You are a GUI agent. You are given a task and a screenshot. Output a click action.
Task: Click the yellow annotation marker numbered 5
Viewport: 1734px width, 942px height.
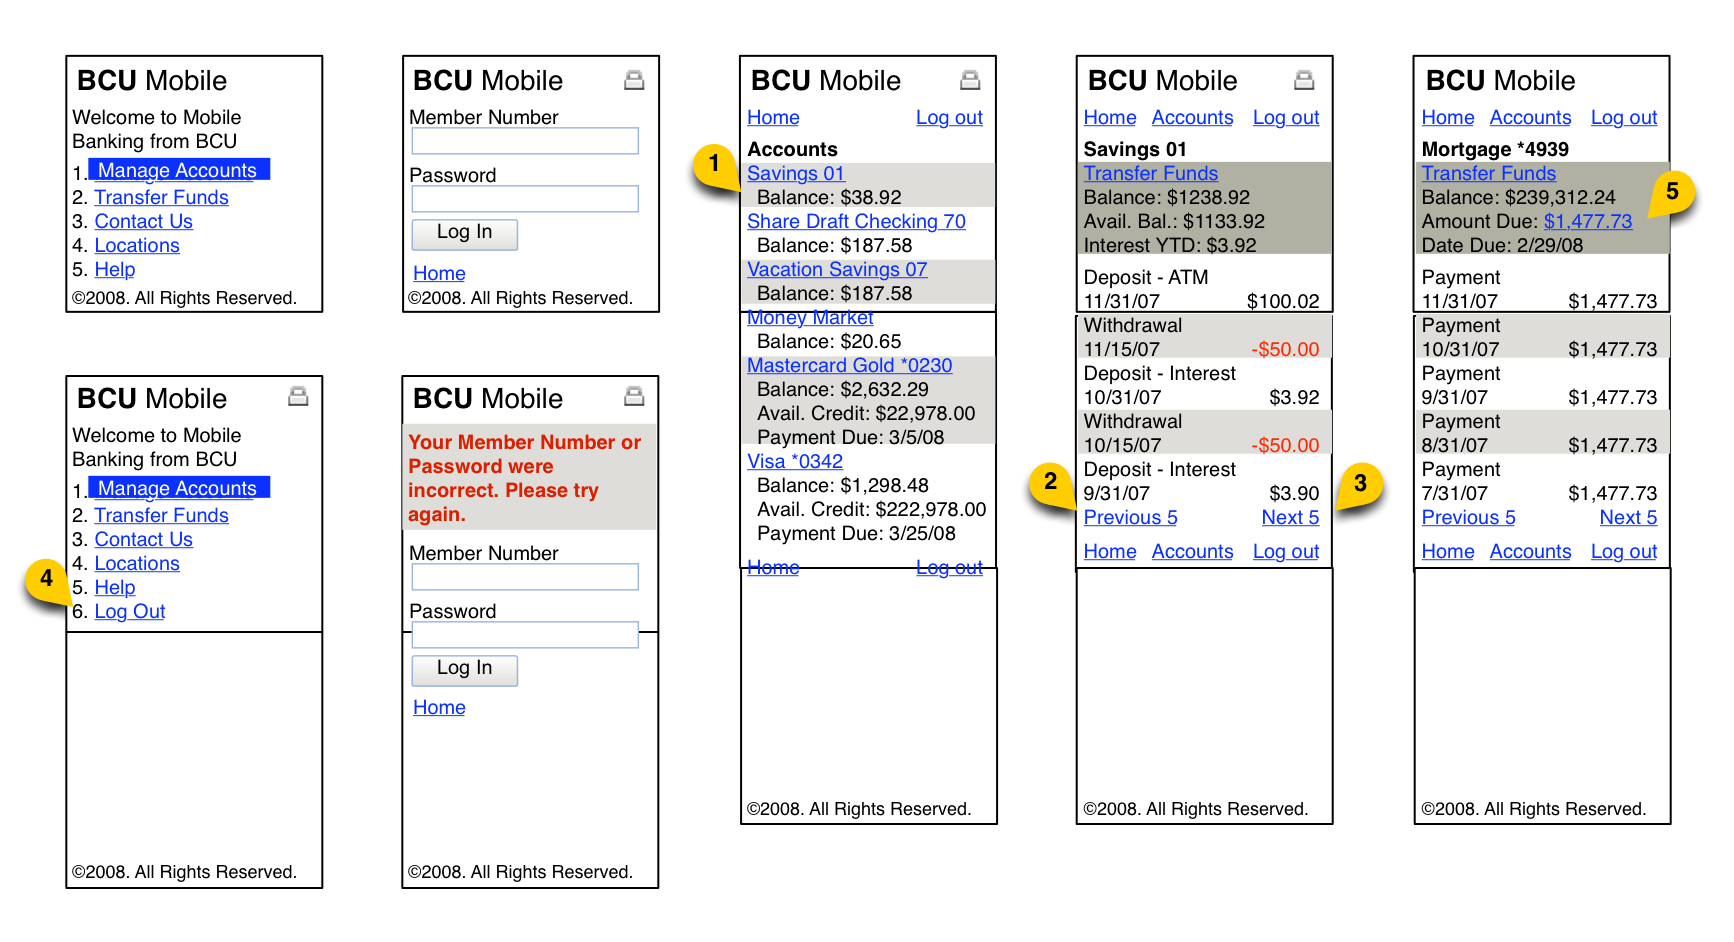pos(1672,192)
